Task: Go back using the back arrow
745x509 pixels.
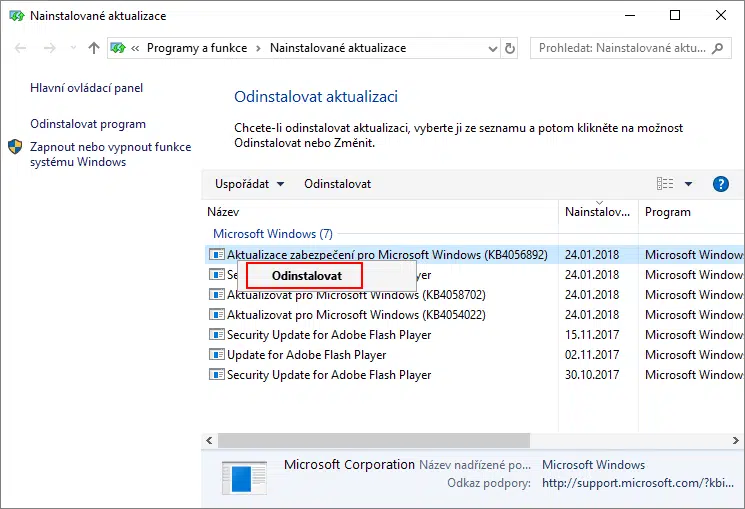Action: click(x=20, y=48)
